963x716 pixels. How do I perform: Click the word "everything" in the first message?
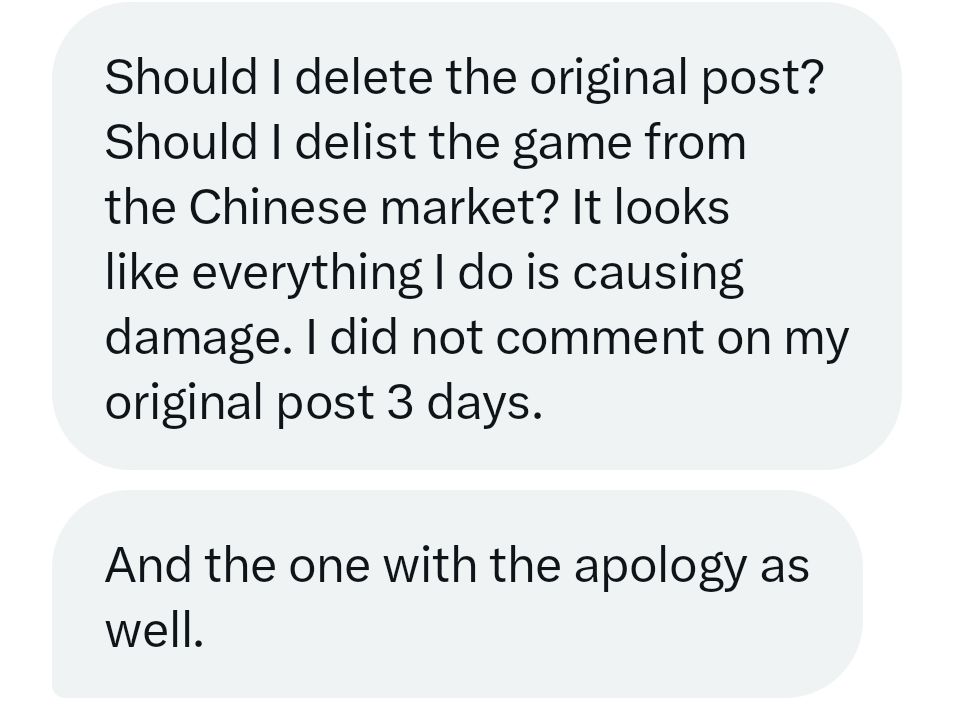[307, 272]
